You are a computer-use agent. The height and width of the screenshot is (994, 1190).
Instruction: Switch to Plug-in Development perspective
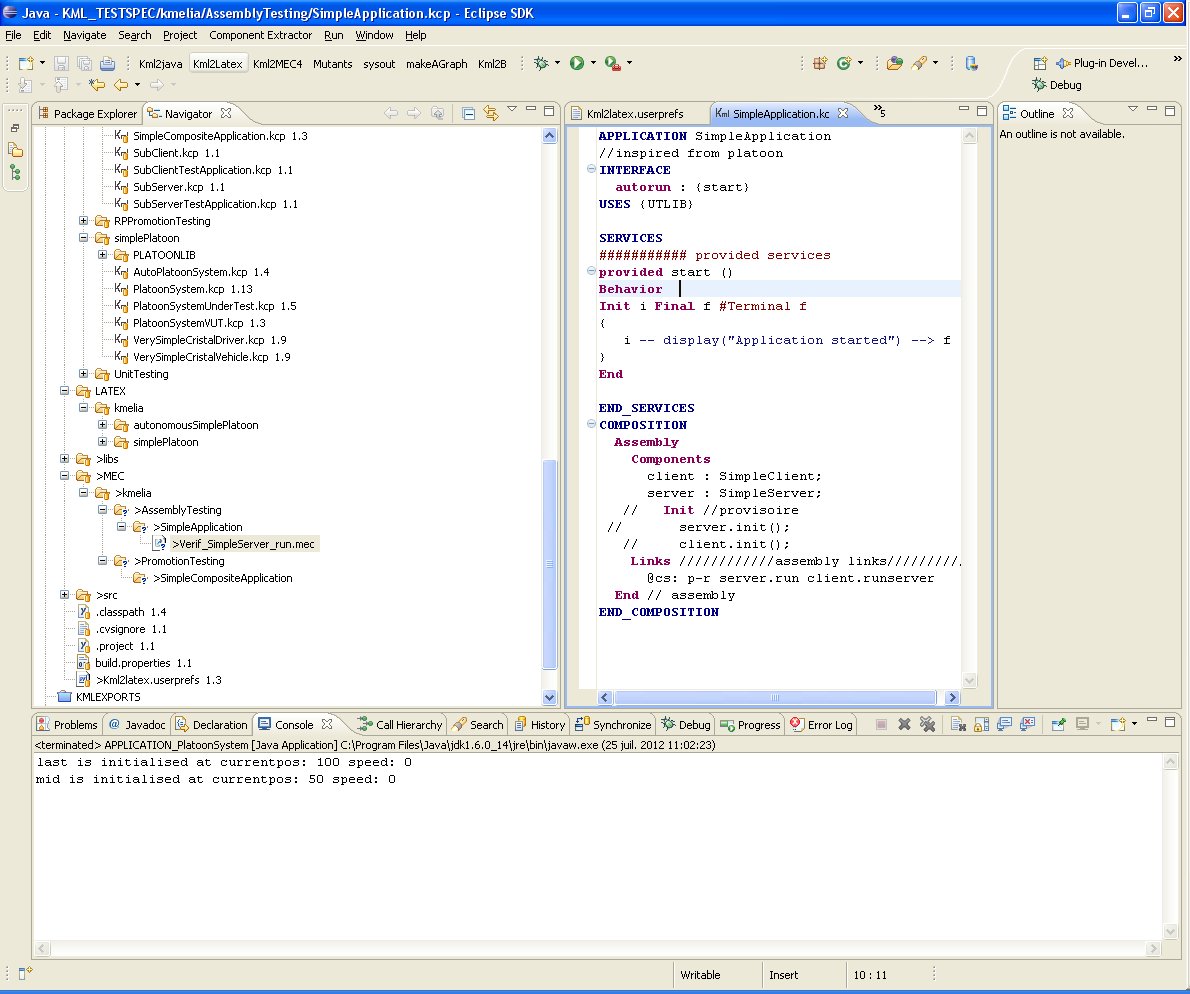click(x=1101, y=63)
